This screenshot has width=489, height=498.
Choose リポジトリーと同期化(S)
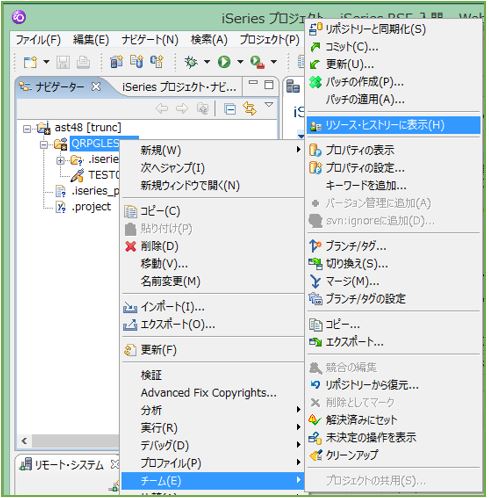click(x=394, y=29)
